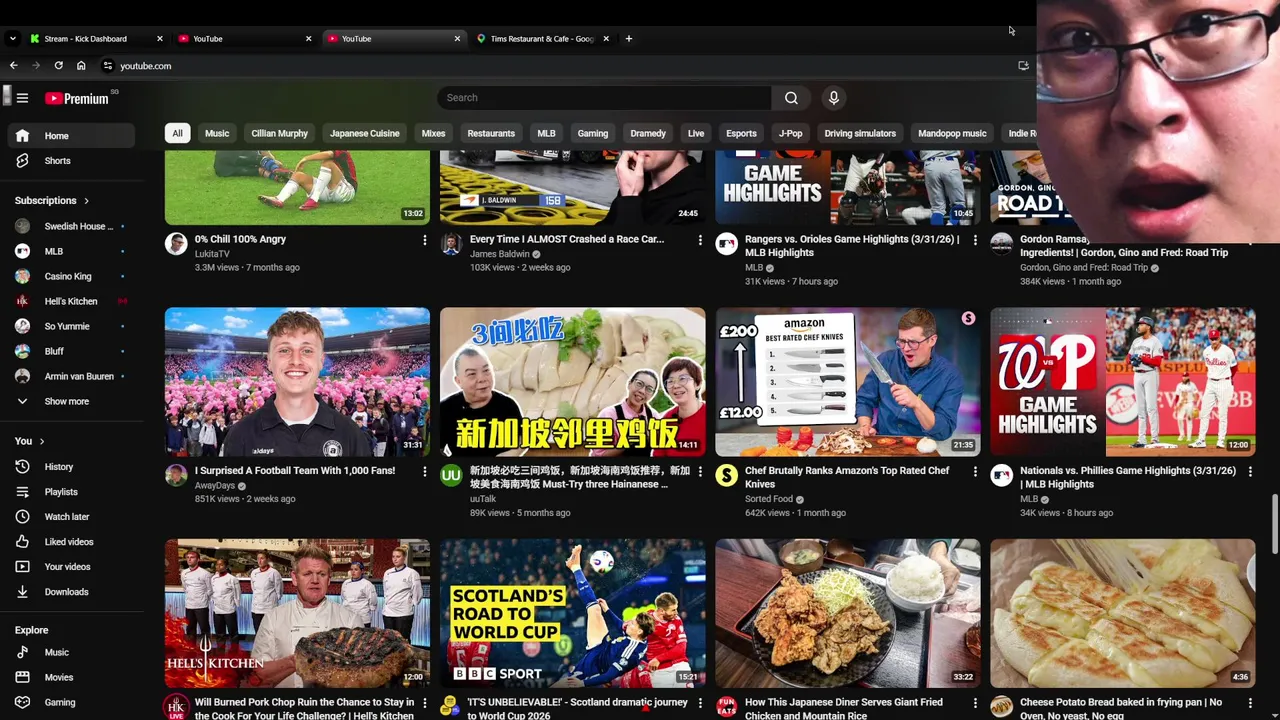Select the Cillian Murphy filter chip
Image resolution: width=1280 pixels, height=720 pixels.
279,133
